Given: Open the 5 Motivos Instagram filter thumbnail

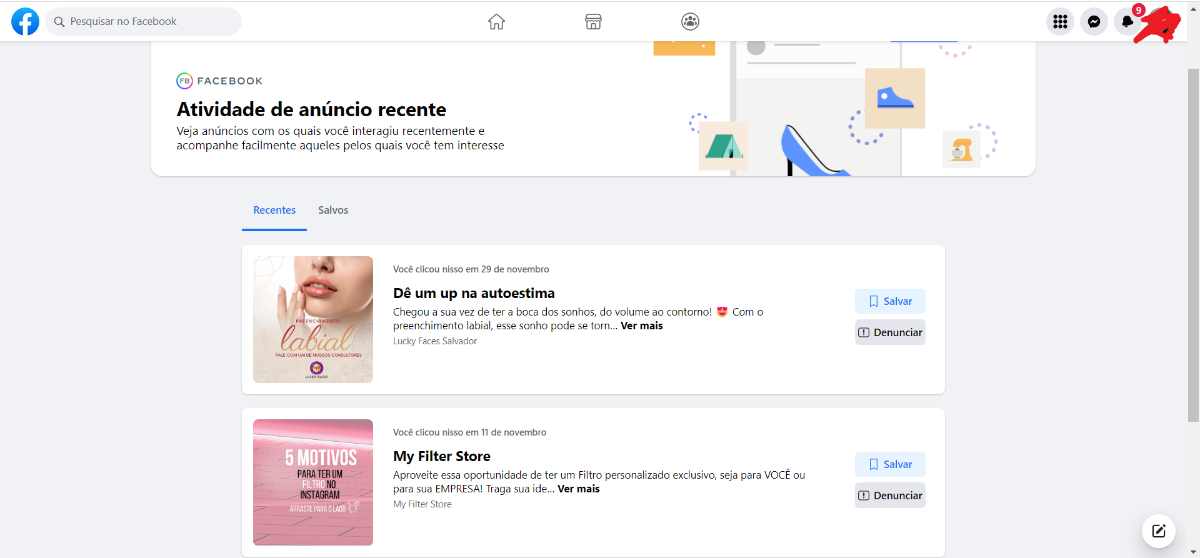Looking at the screenshot, I should pos(313,482).
